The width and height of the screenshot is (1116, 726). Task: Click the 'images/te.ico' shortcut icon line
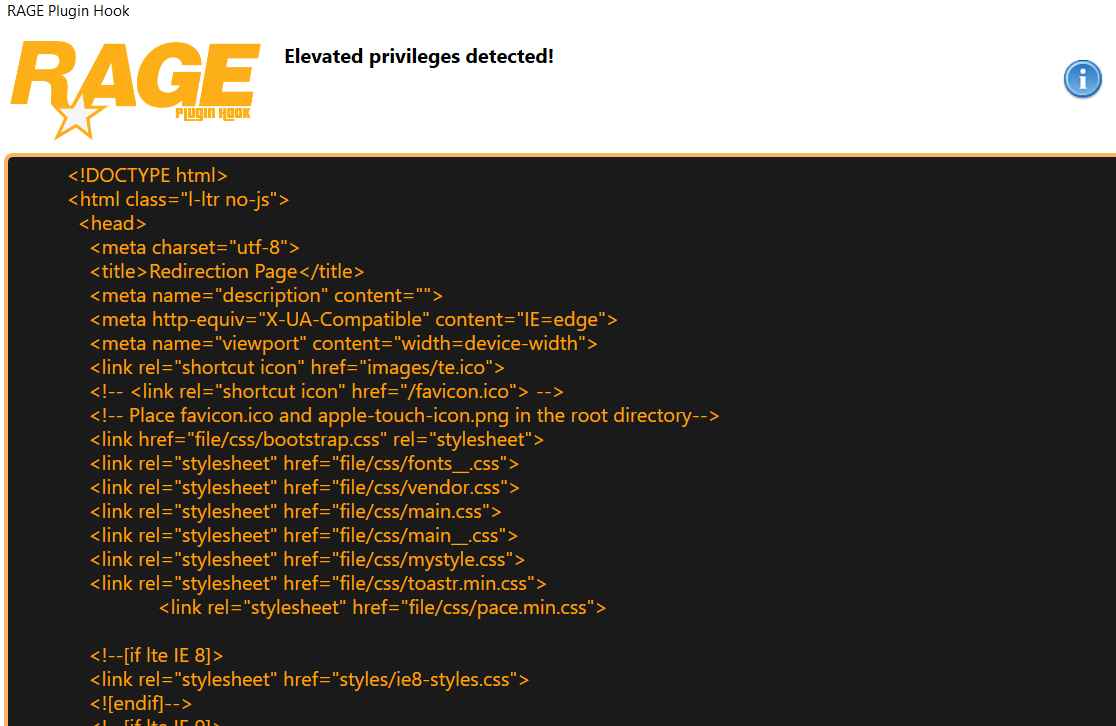(297, 368)
